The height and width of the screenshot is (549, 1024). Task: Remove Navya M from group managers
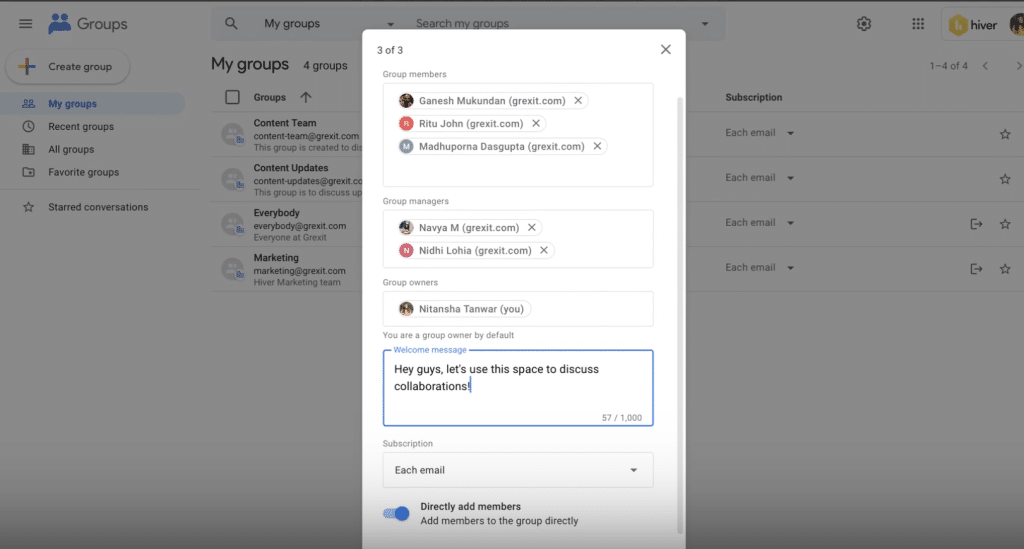532,228
